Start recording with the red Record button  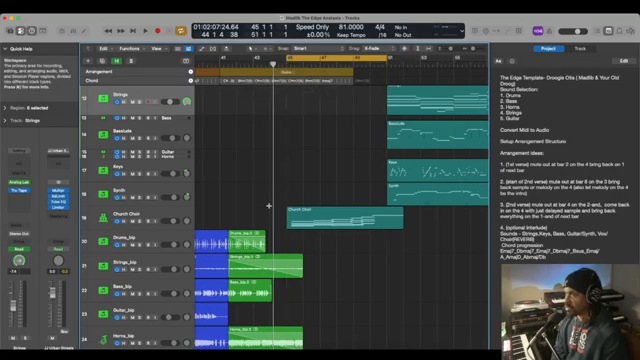coord(158,31)
